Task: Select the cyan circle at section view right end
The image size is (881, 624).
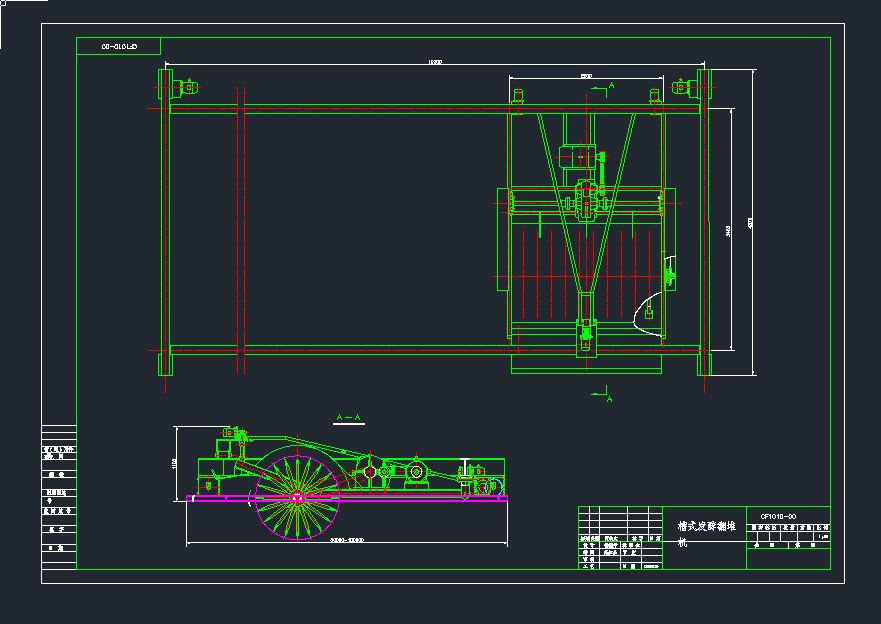Action: tap(487, 487)
